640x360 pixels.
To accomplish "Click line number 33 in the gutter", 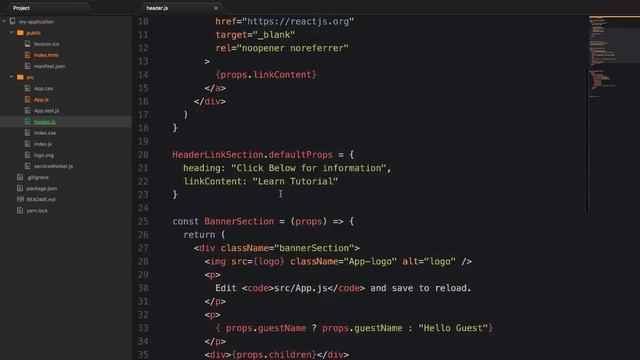I will click(143, 328).
